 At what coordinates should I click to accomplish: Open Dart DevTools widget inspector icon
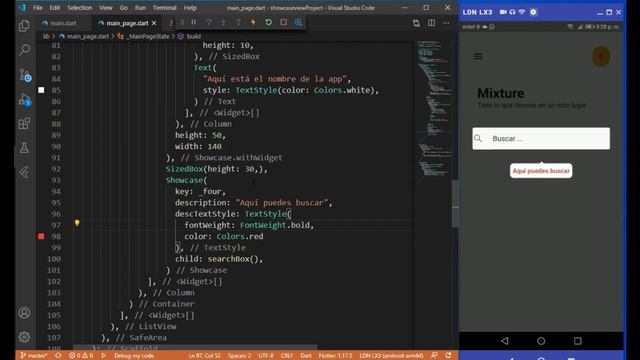(298, 22)
